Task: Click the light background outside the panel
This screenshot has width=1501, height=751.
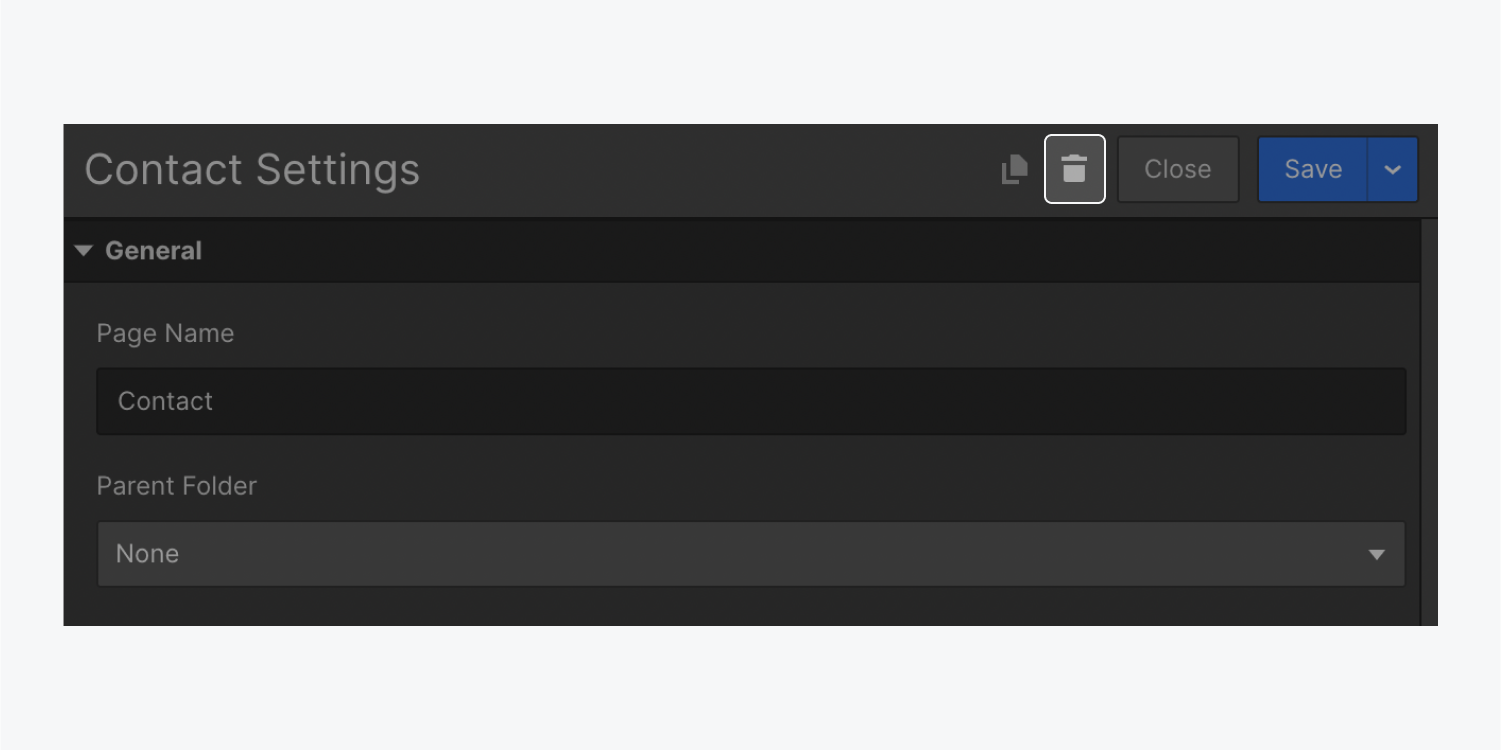Action: click(x=750, y=60)
